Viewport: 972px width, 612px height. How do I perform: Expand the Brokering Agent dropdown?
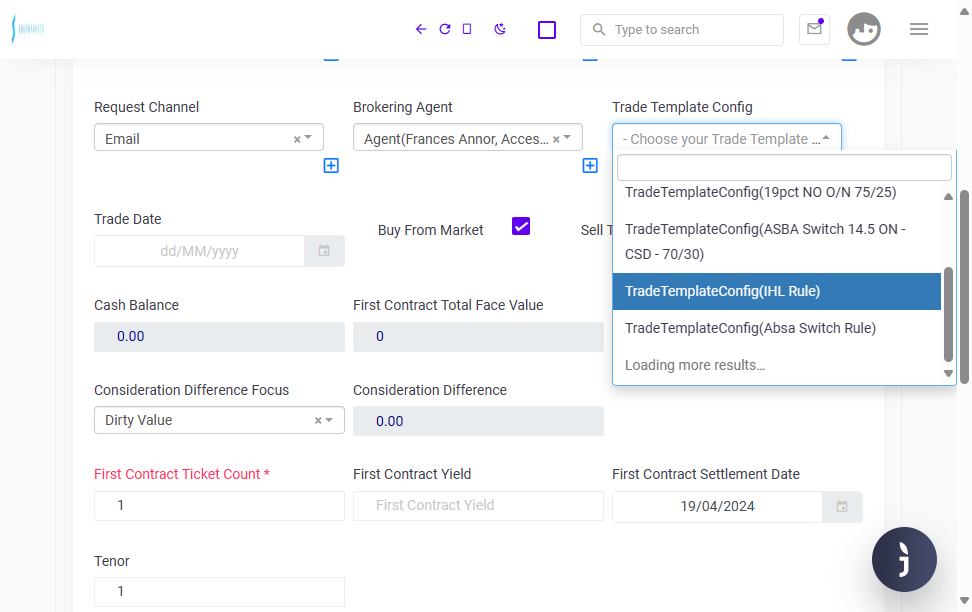click(x=567, y=138)
